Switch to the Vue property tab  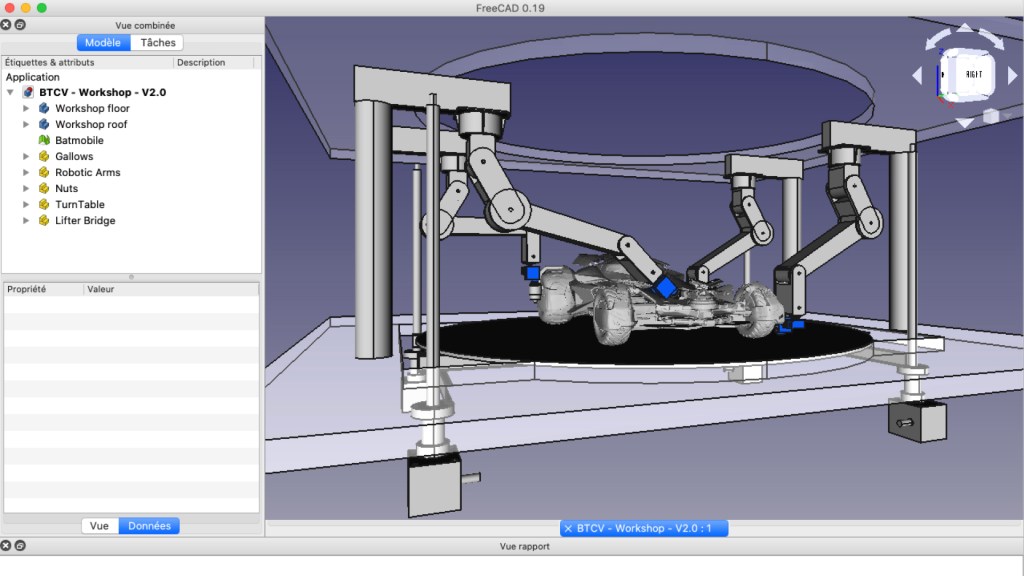coord(99,525)
